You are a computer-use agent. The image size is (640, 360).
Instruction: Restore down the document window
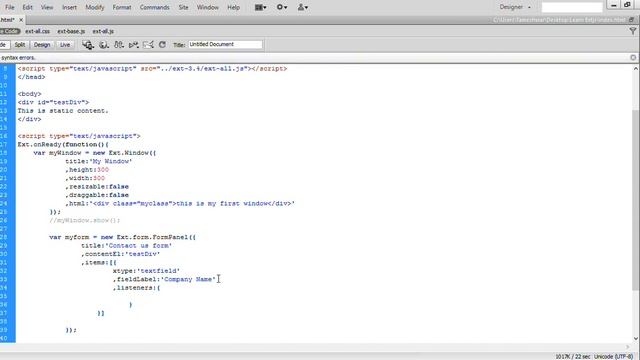click(632, 20)
